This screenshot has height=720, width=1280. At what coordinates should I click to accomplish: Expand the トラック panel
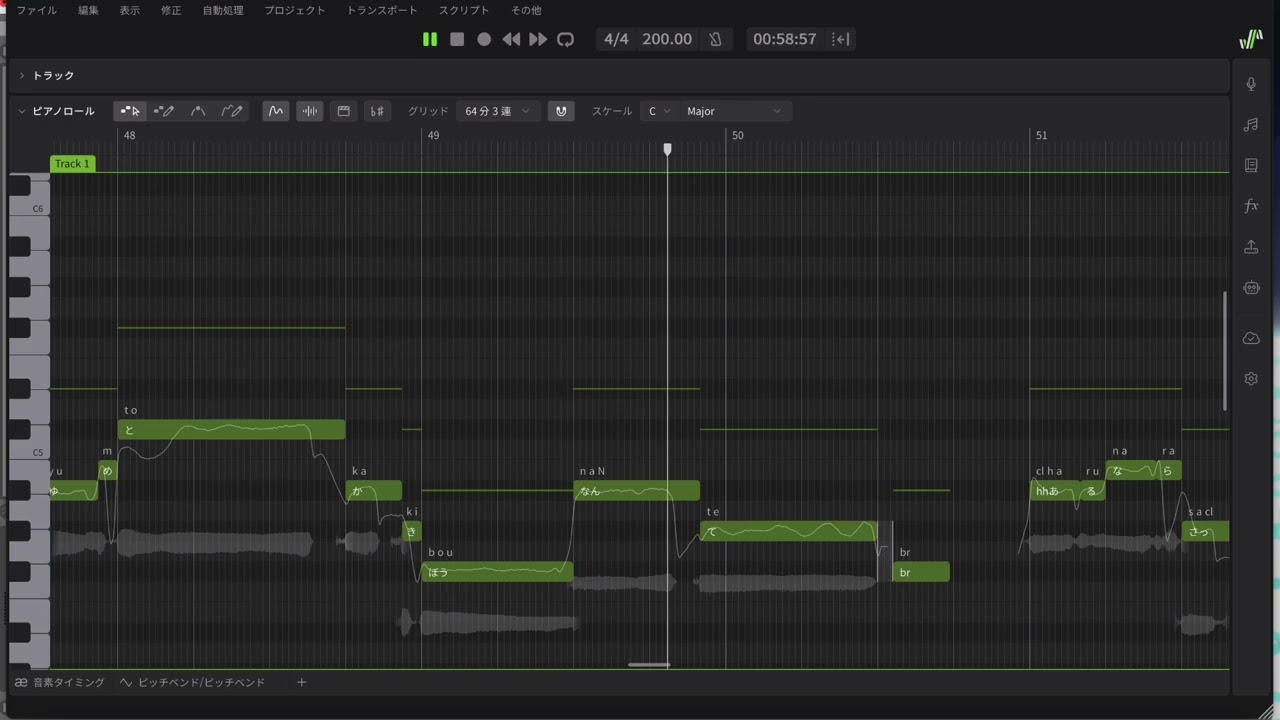click(22, 75)
